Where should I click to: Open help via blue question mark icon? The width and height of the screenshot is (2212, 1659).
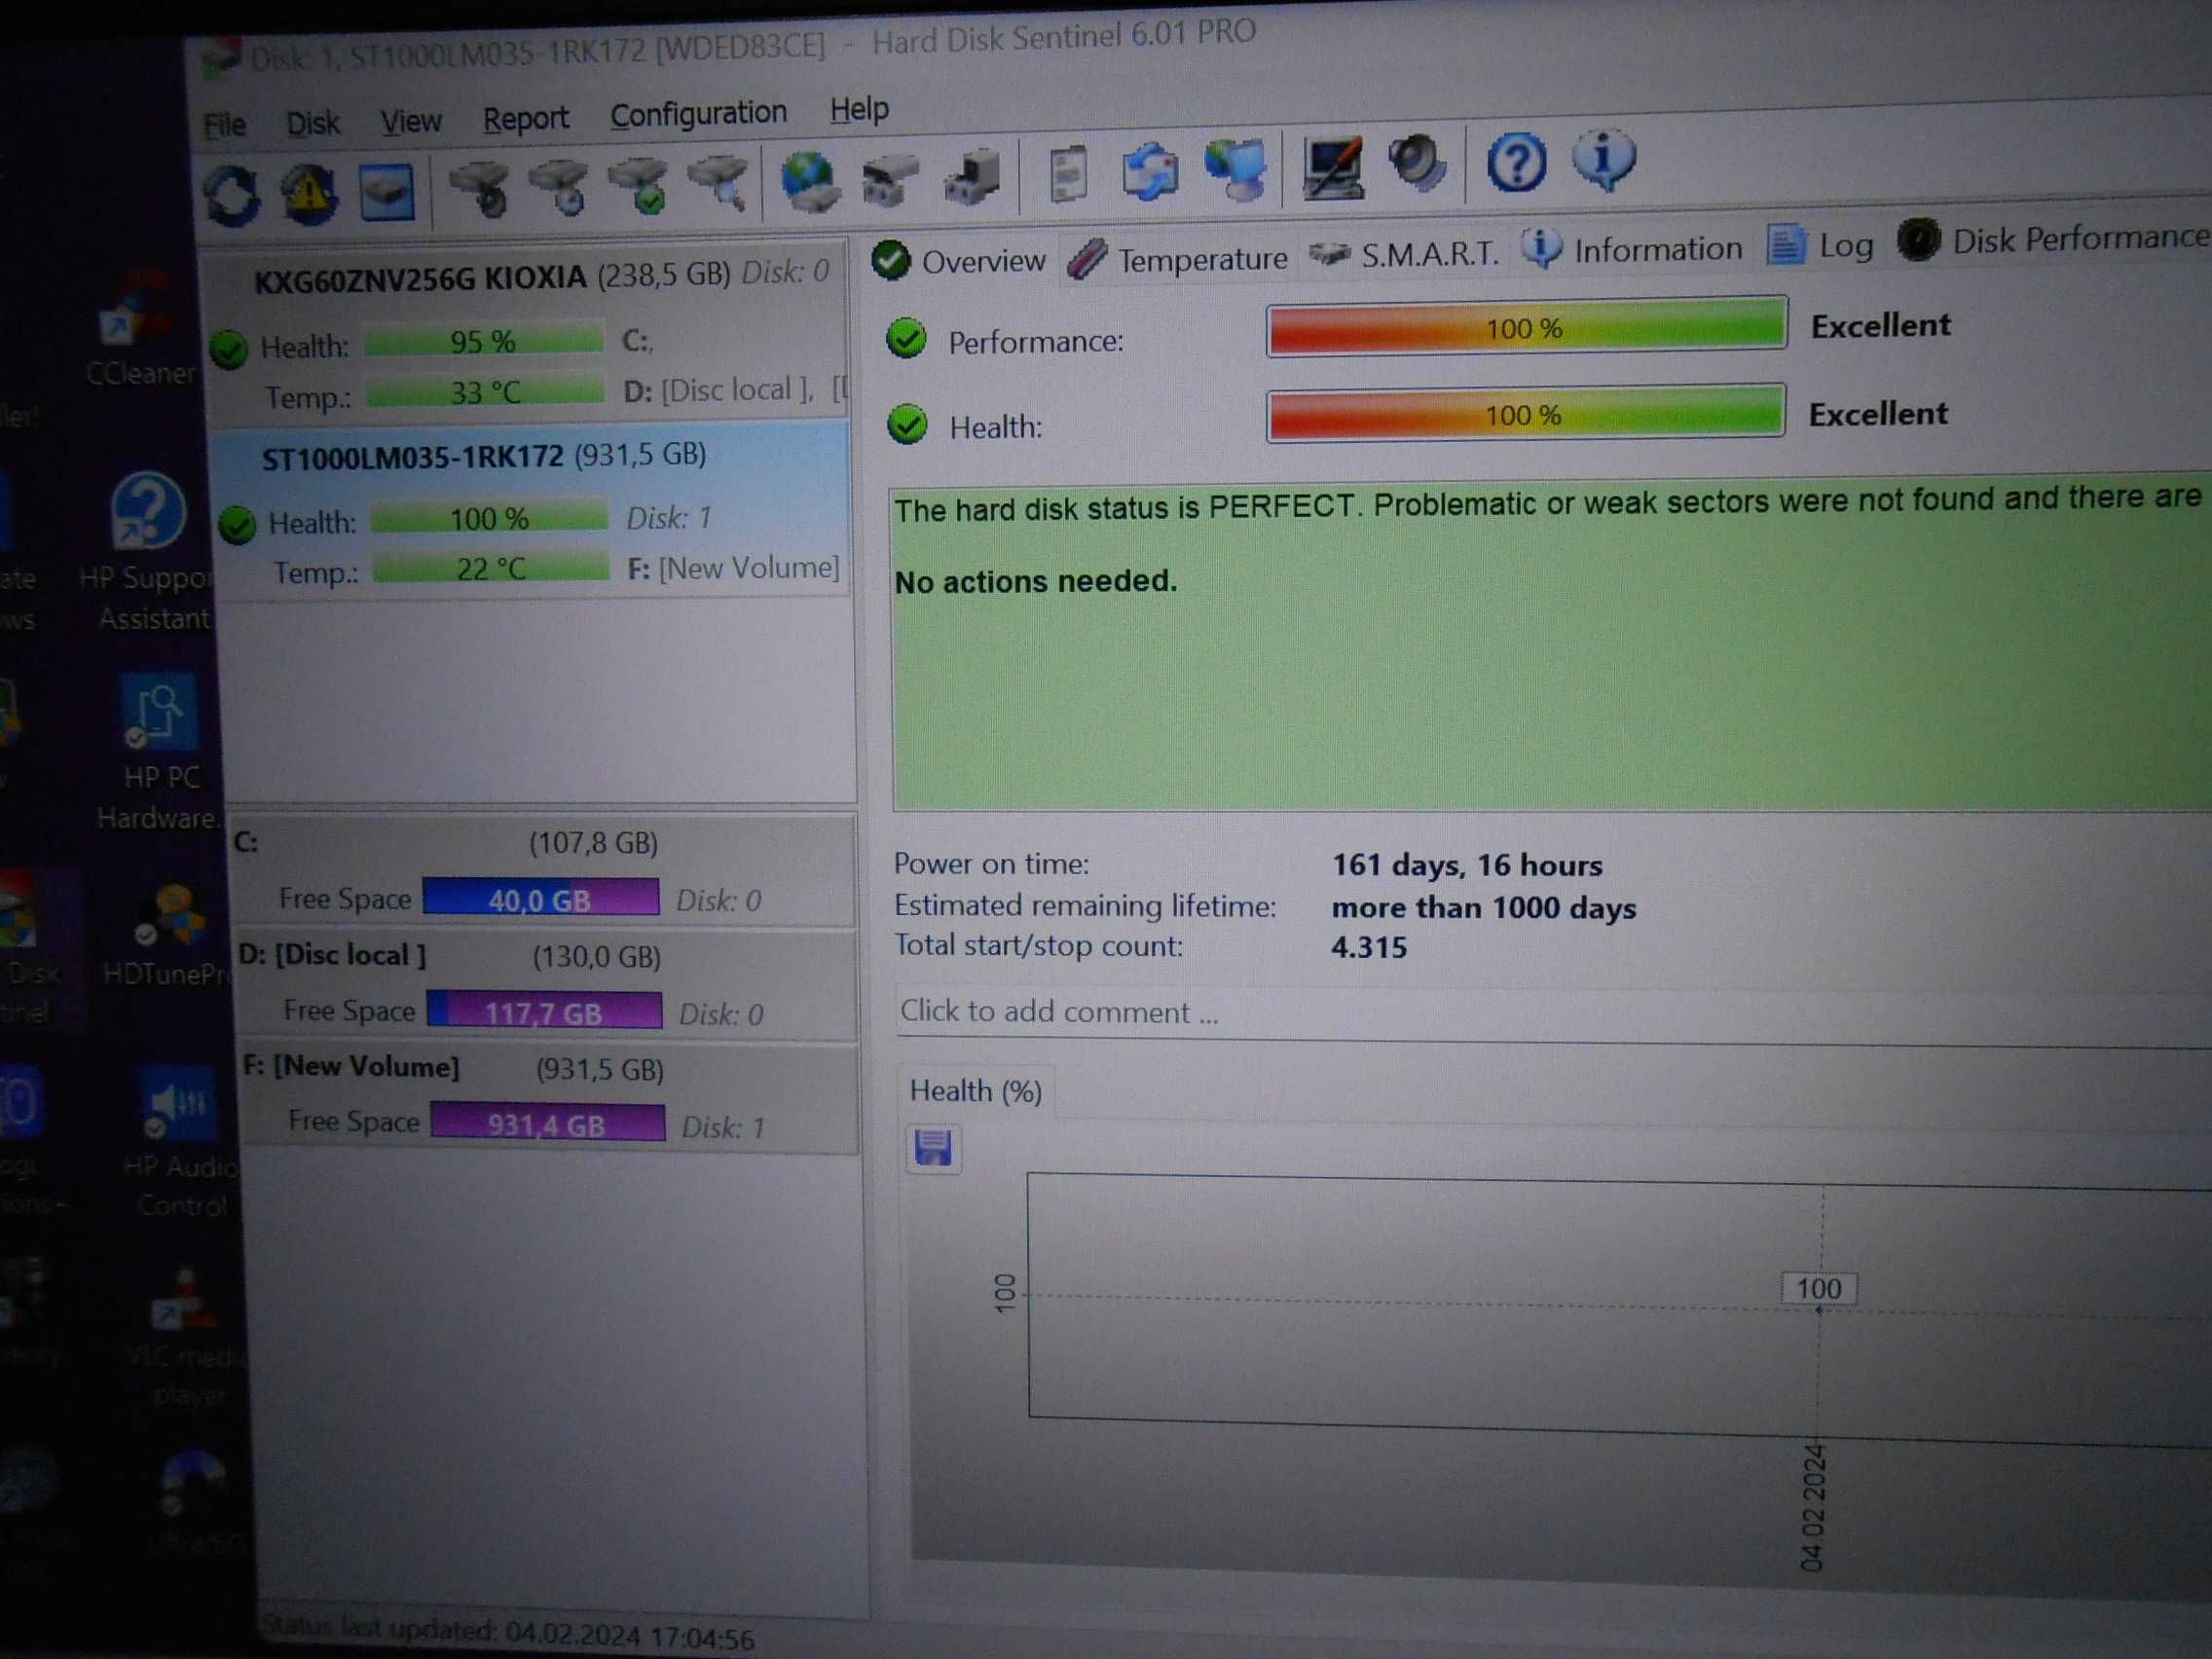point(1516,163)
